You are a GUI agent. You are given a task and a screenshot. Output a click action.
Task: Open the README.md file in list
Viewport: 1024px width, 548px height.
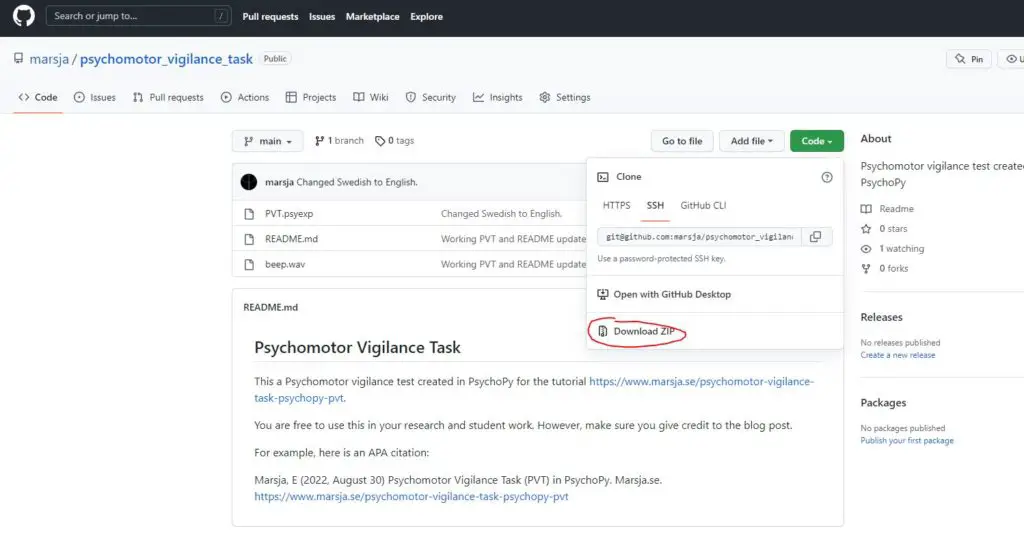tap(291, 239)
